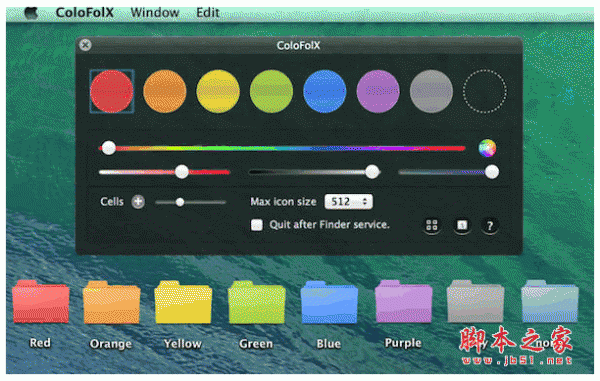600x381 pixels.
Task: Click the Red folder name label
Action: (40, 343)
